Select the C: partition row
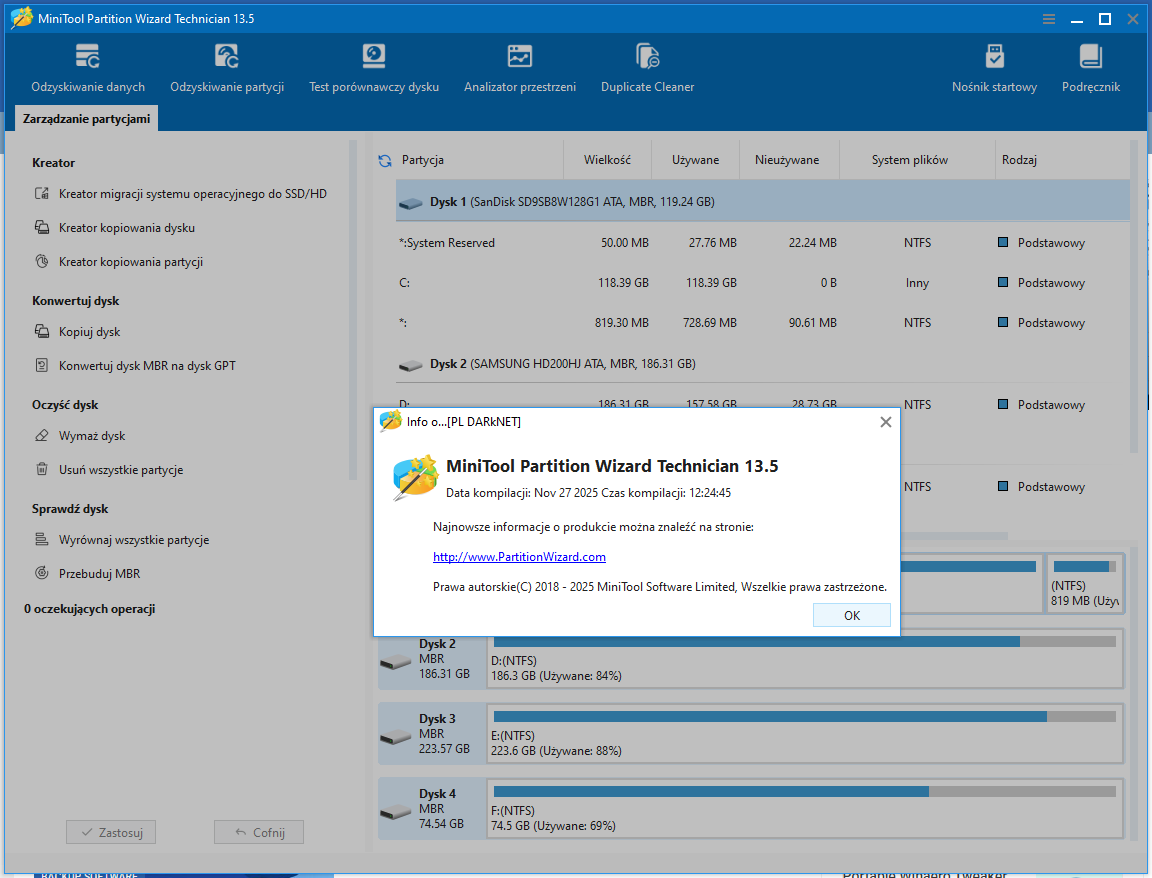The width and height of the screenshot is (1152, 878). tap(763, 283)
